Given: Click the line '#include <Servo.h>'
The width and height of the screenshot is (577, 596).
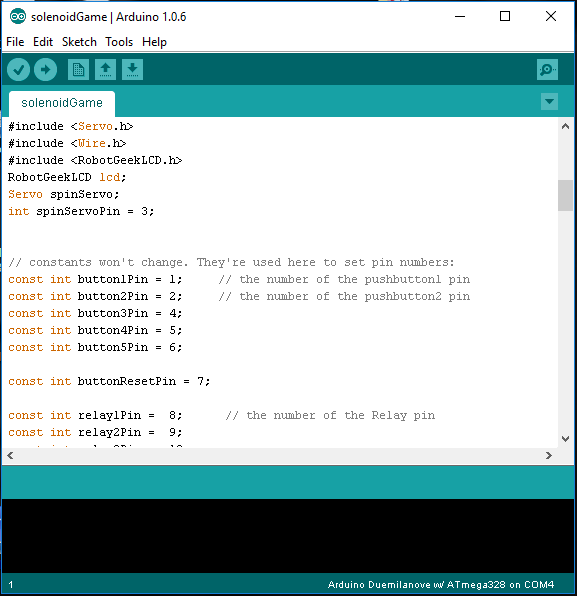Looking at the screenshot, I should tap(71, 126).
